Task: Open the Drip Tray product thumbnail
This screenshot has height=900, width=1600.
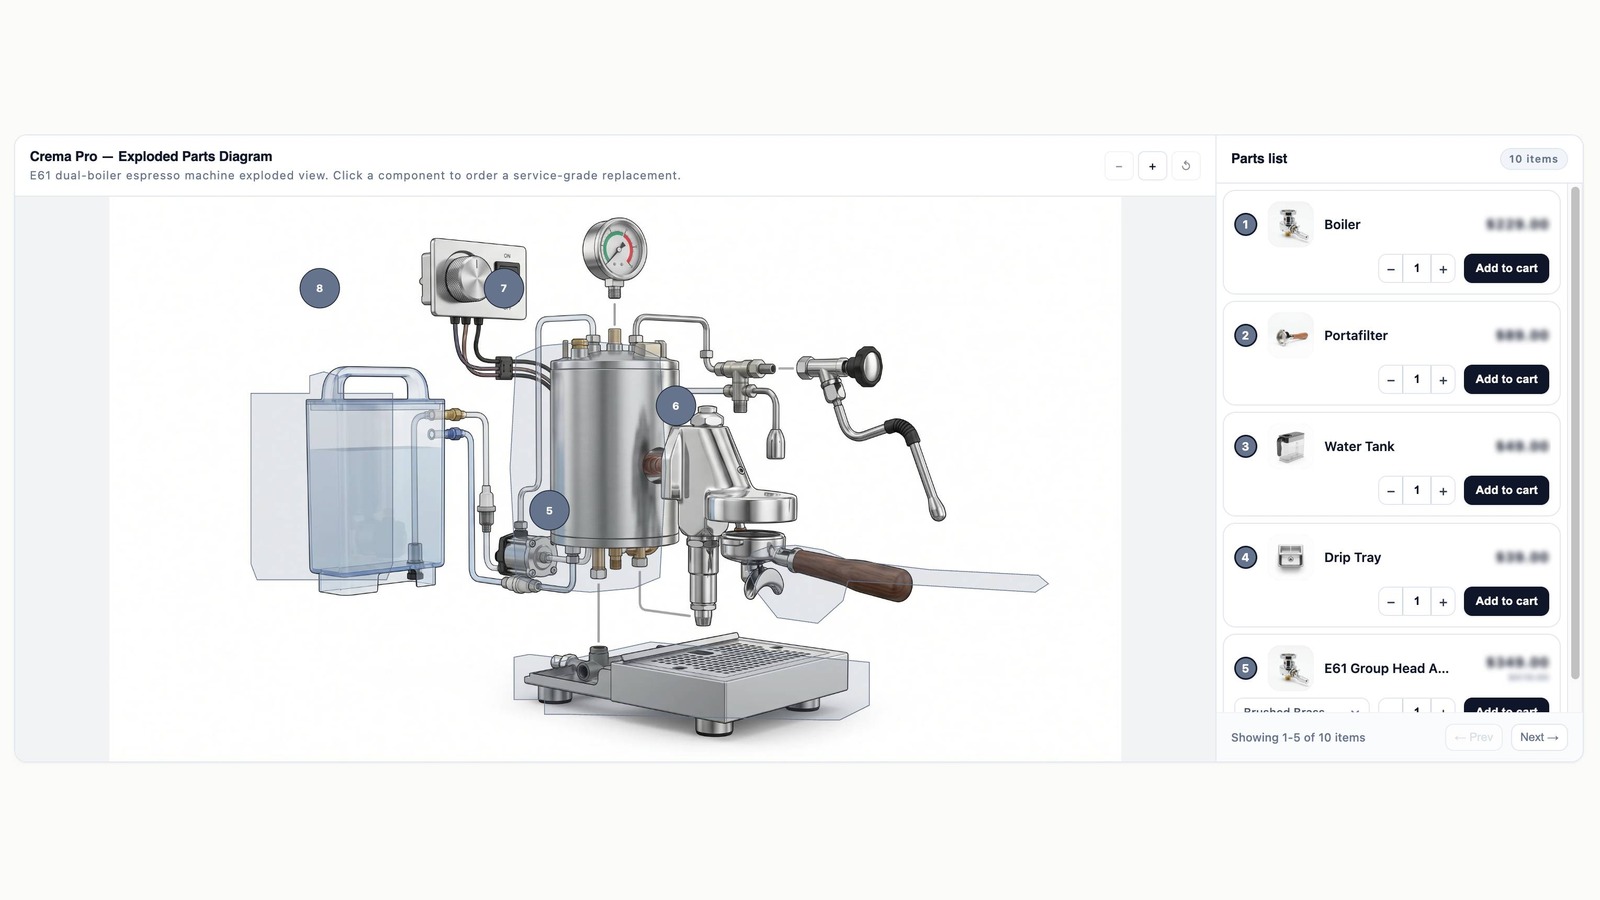Action: 1291,558
